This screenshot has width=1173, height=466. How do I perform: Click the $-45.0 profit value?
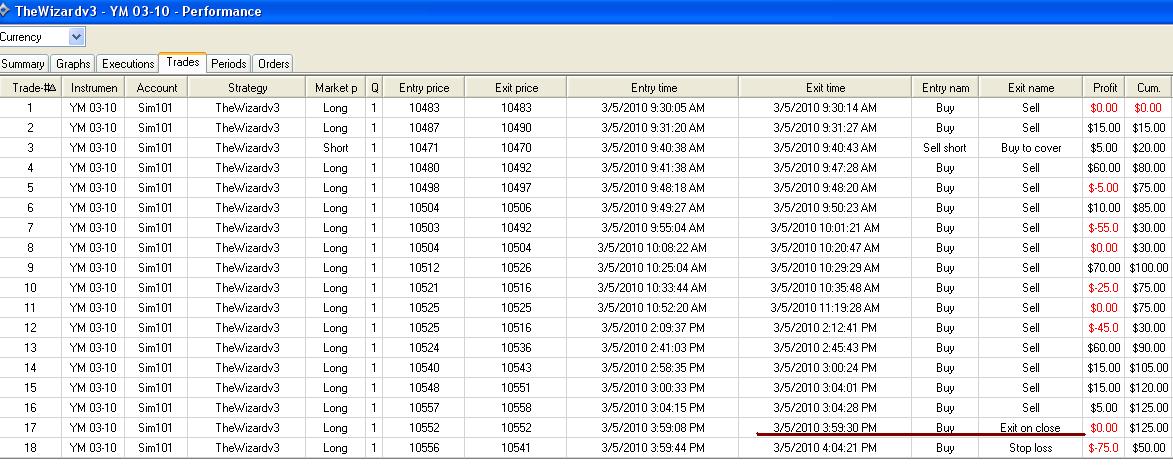point(1104,328)
